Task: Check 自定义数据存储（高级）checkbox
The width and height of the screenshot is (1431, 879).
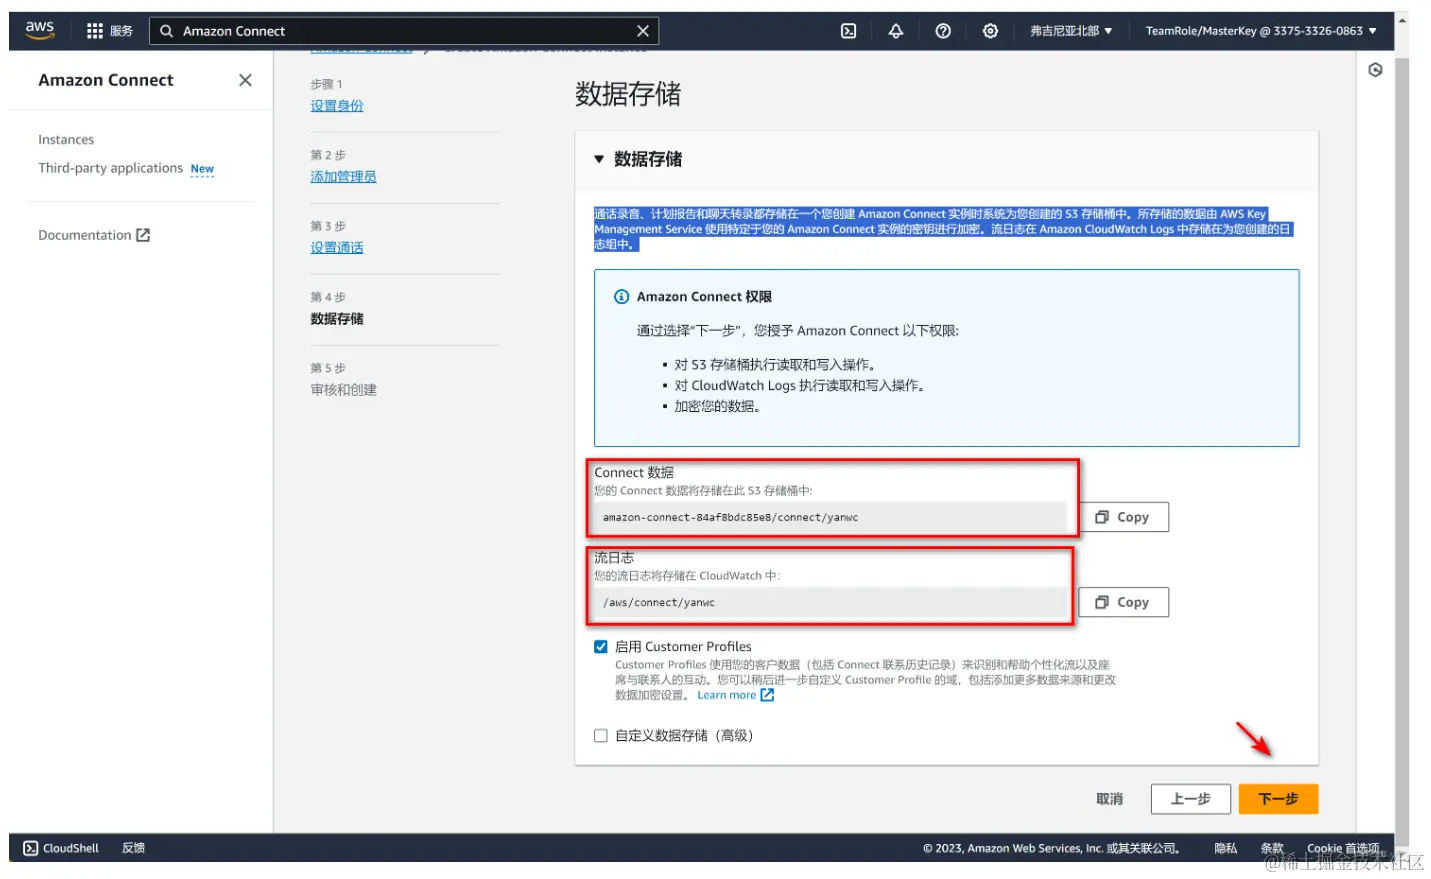Action: [x=601, y=736]
